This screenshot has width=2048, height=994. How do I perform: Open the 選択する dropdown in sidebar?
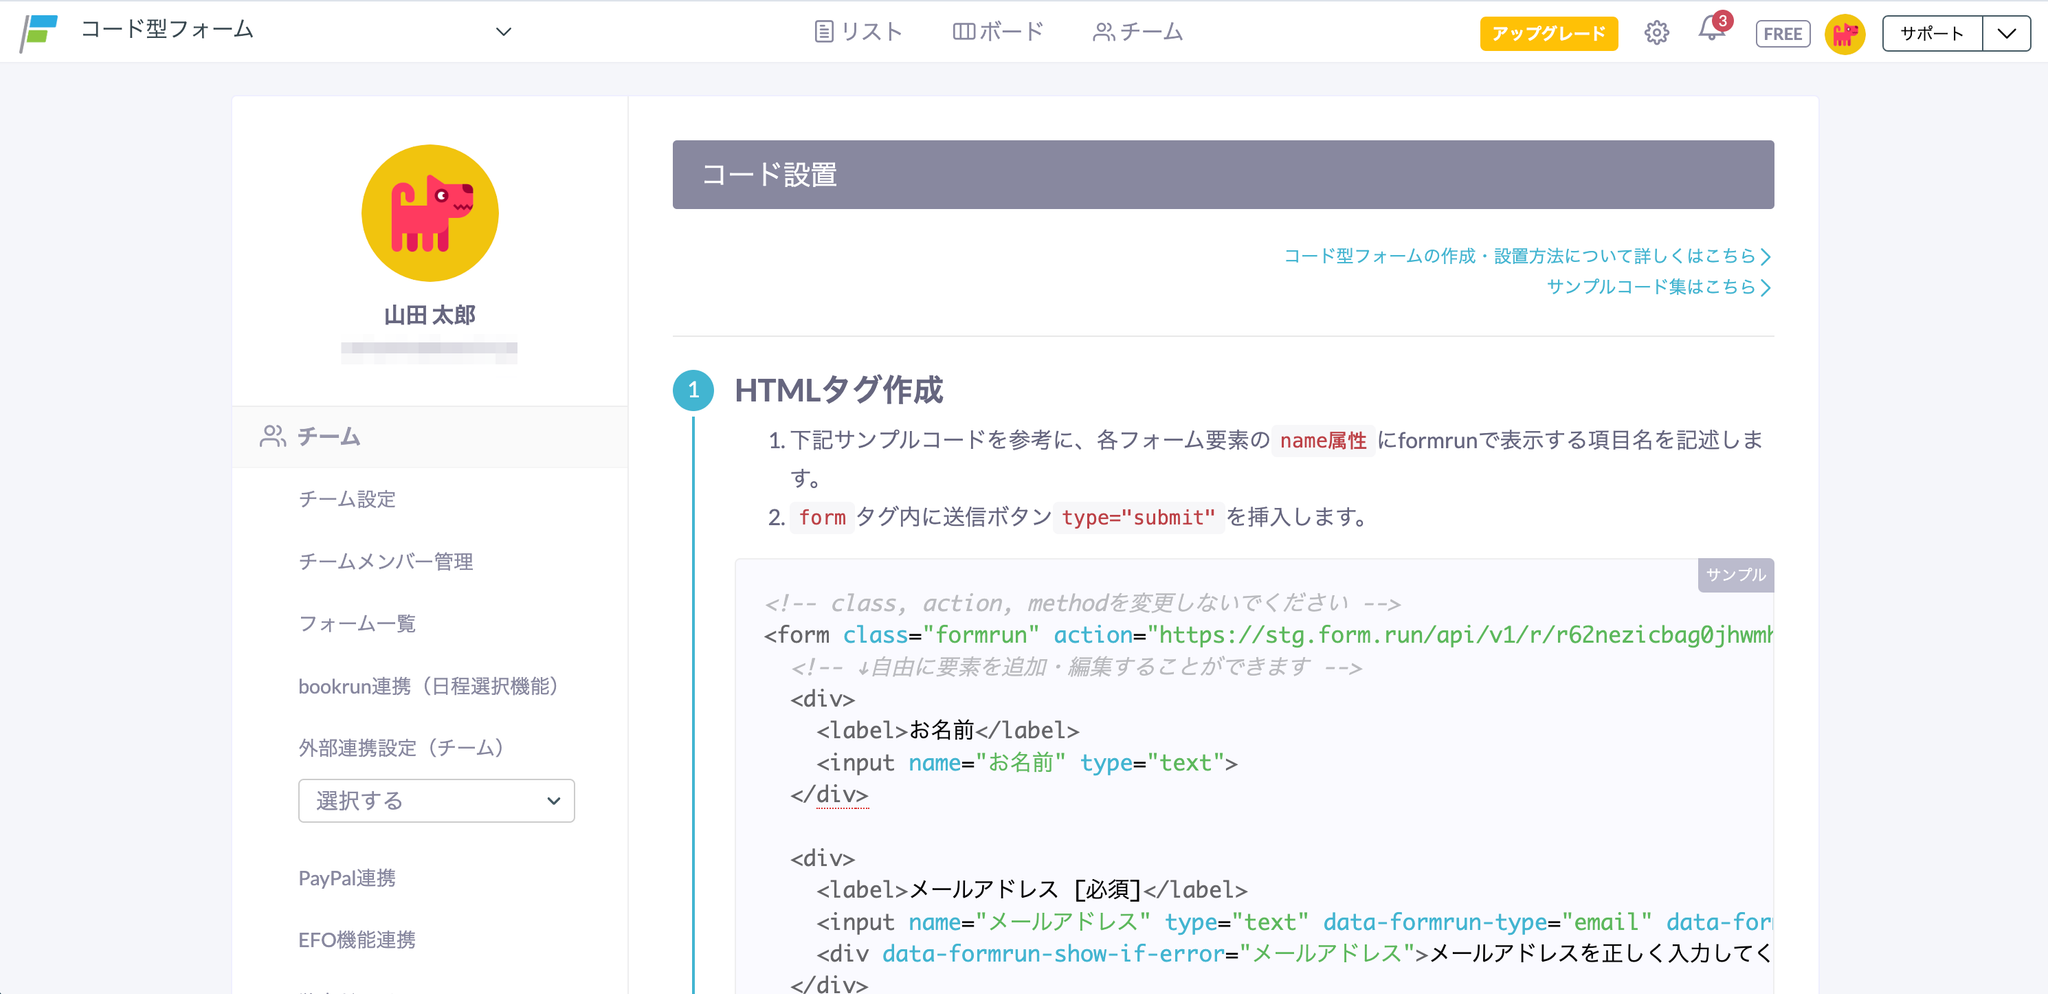(436, 801)
